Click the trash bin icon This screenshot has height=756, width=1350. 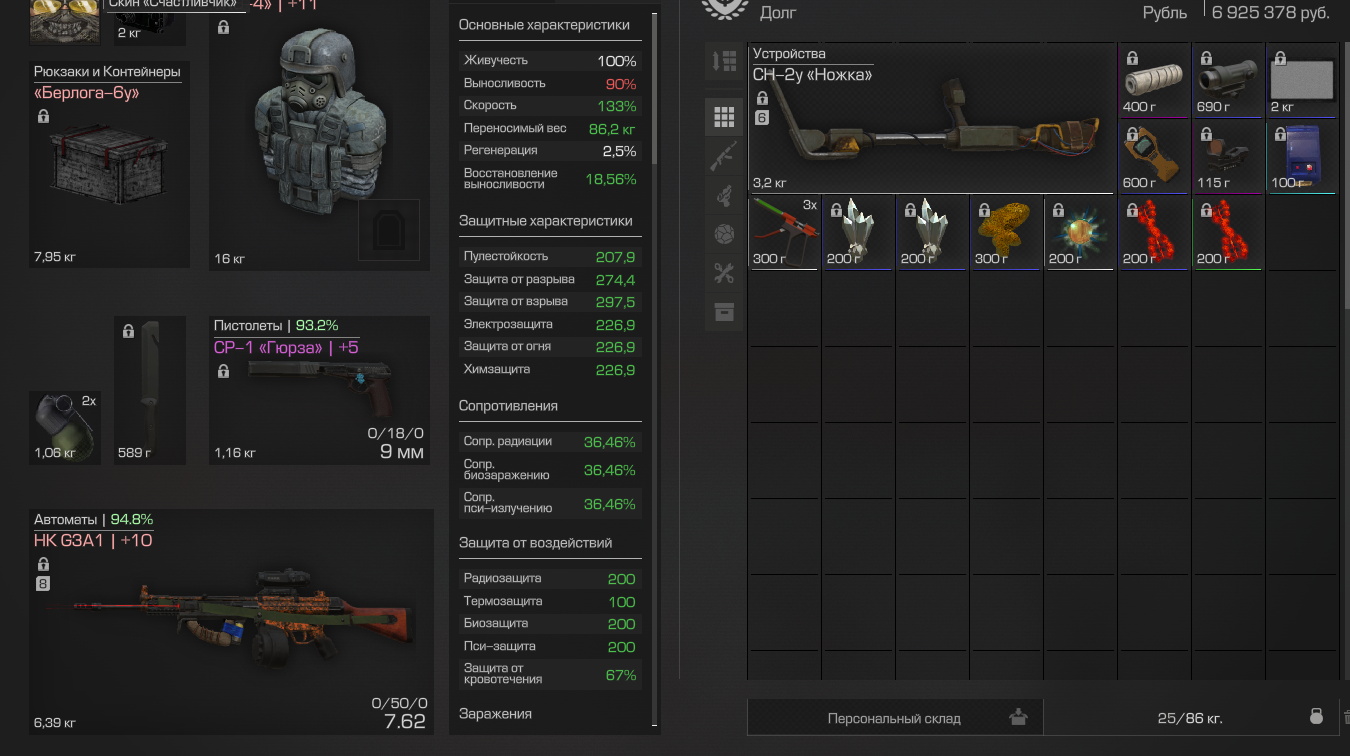coord(1346,717)
